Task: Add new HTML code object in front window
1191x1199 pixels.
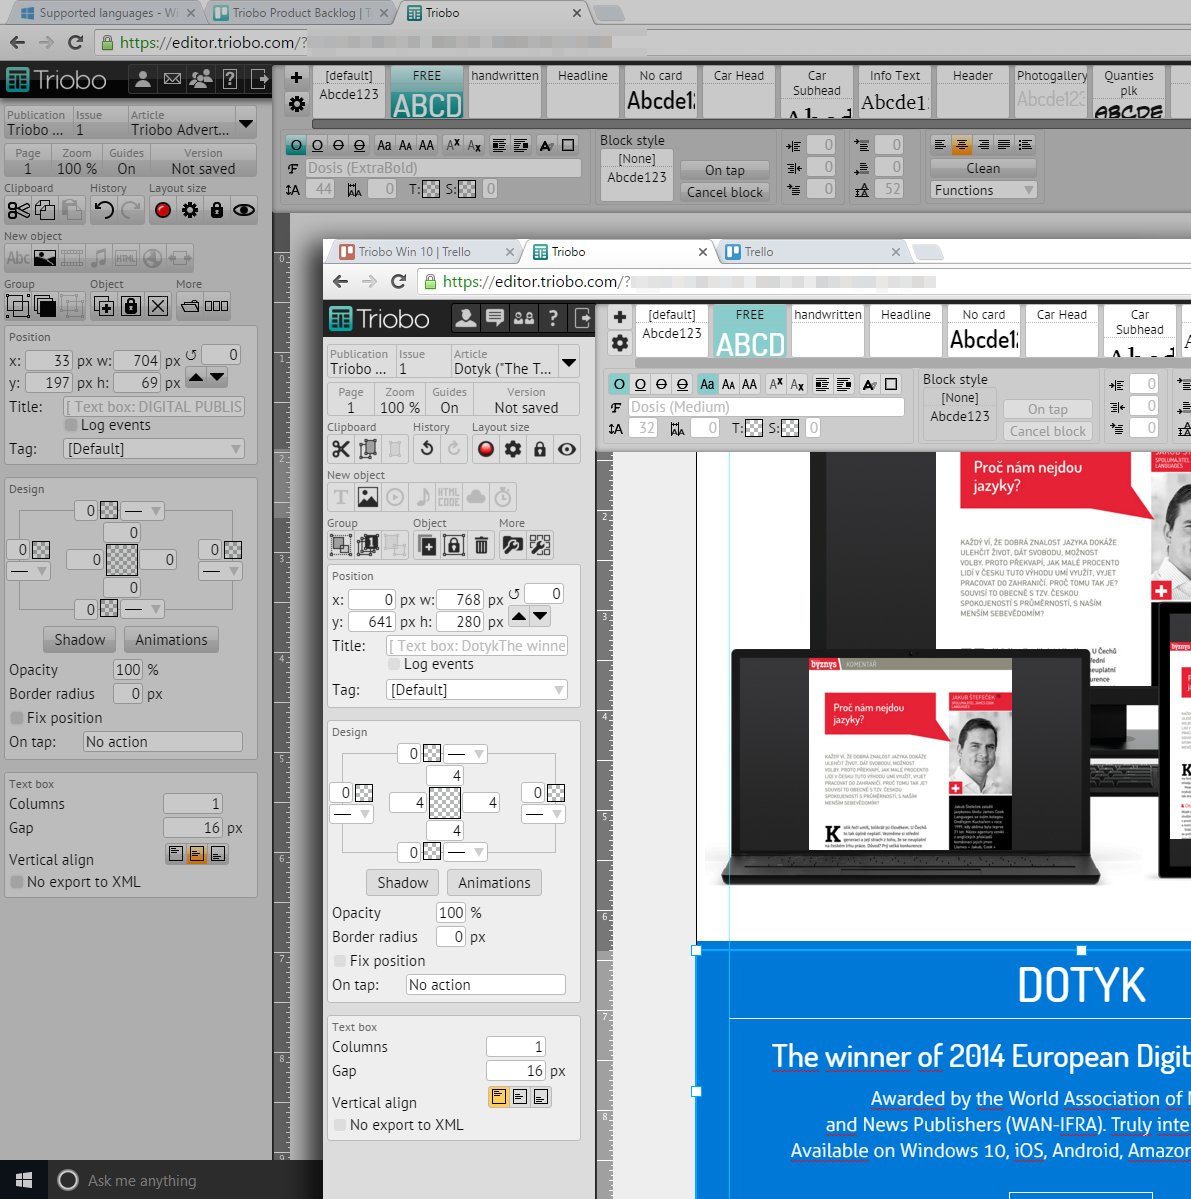Action: (x=449, y=498)
